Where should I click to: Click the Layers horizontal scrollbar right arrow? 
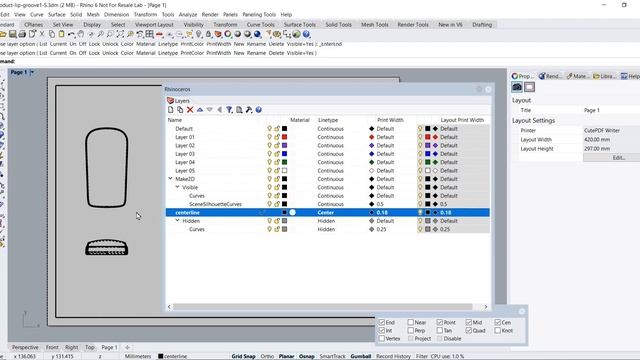click(486, 307)
